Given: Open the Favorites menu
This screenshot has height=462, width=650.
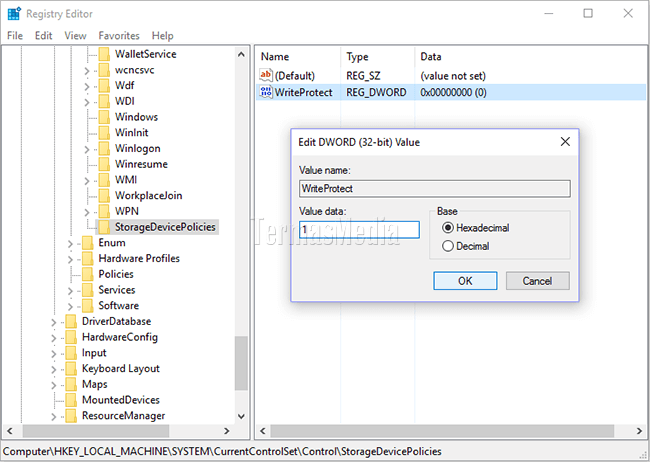Looking at the screenshot, I should click(x=119, y=36).
